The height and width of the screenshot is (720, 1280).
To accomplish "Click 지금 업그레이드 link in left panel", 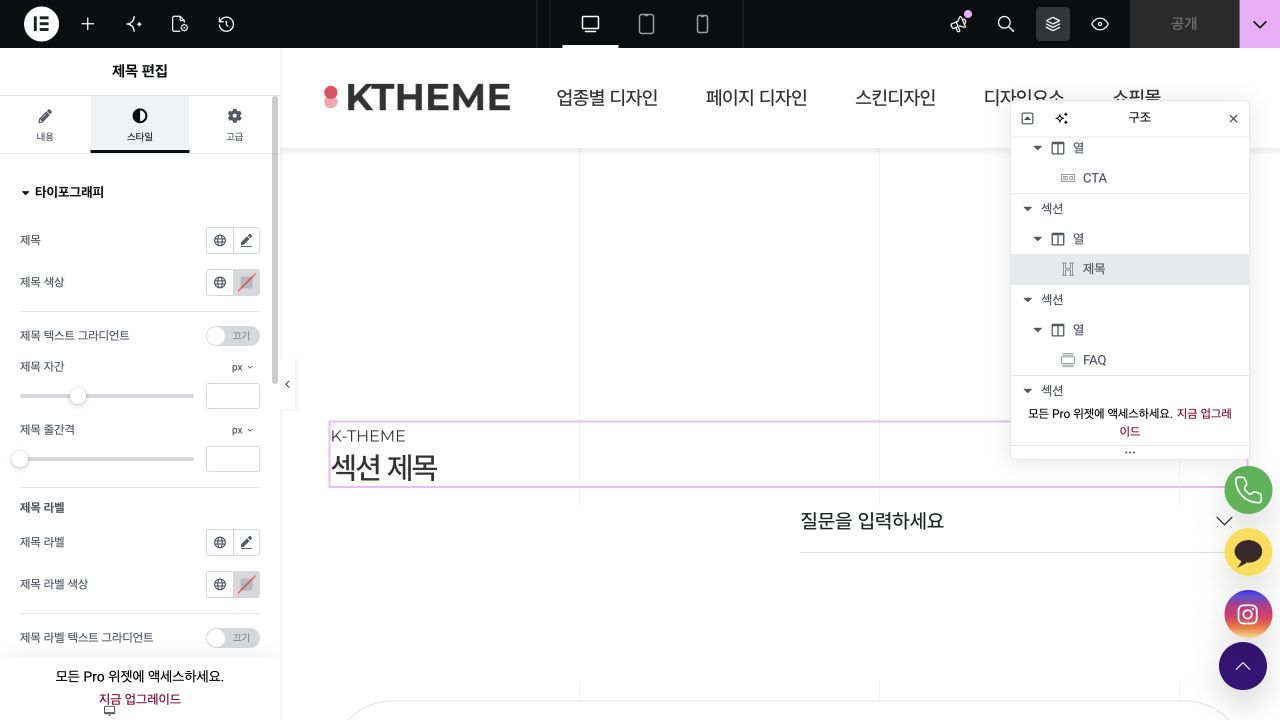I will (140, 699).
